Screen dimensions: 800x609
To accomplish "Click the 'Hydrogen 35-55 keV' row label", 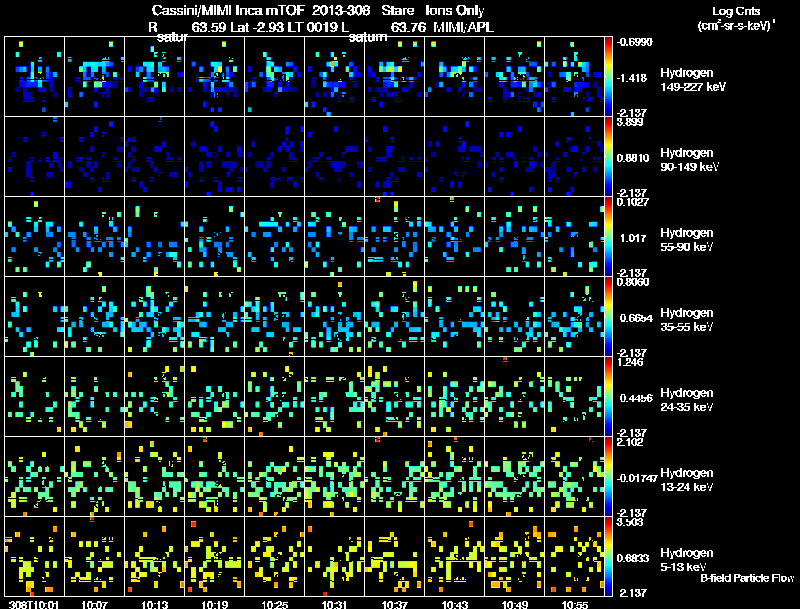I will click(687, 320).
